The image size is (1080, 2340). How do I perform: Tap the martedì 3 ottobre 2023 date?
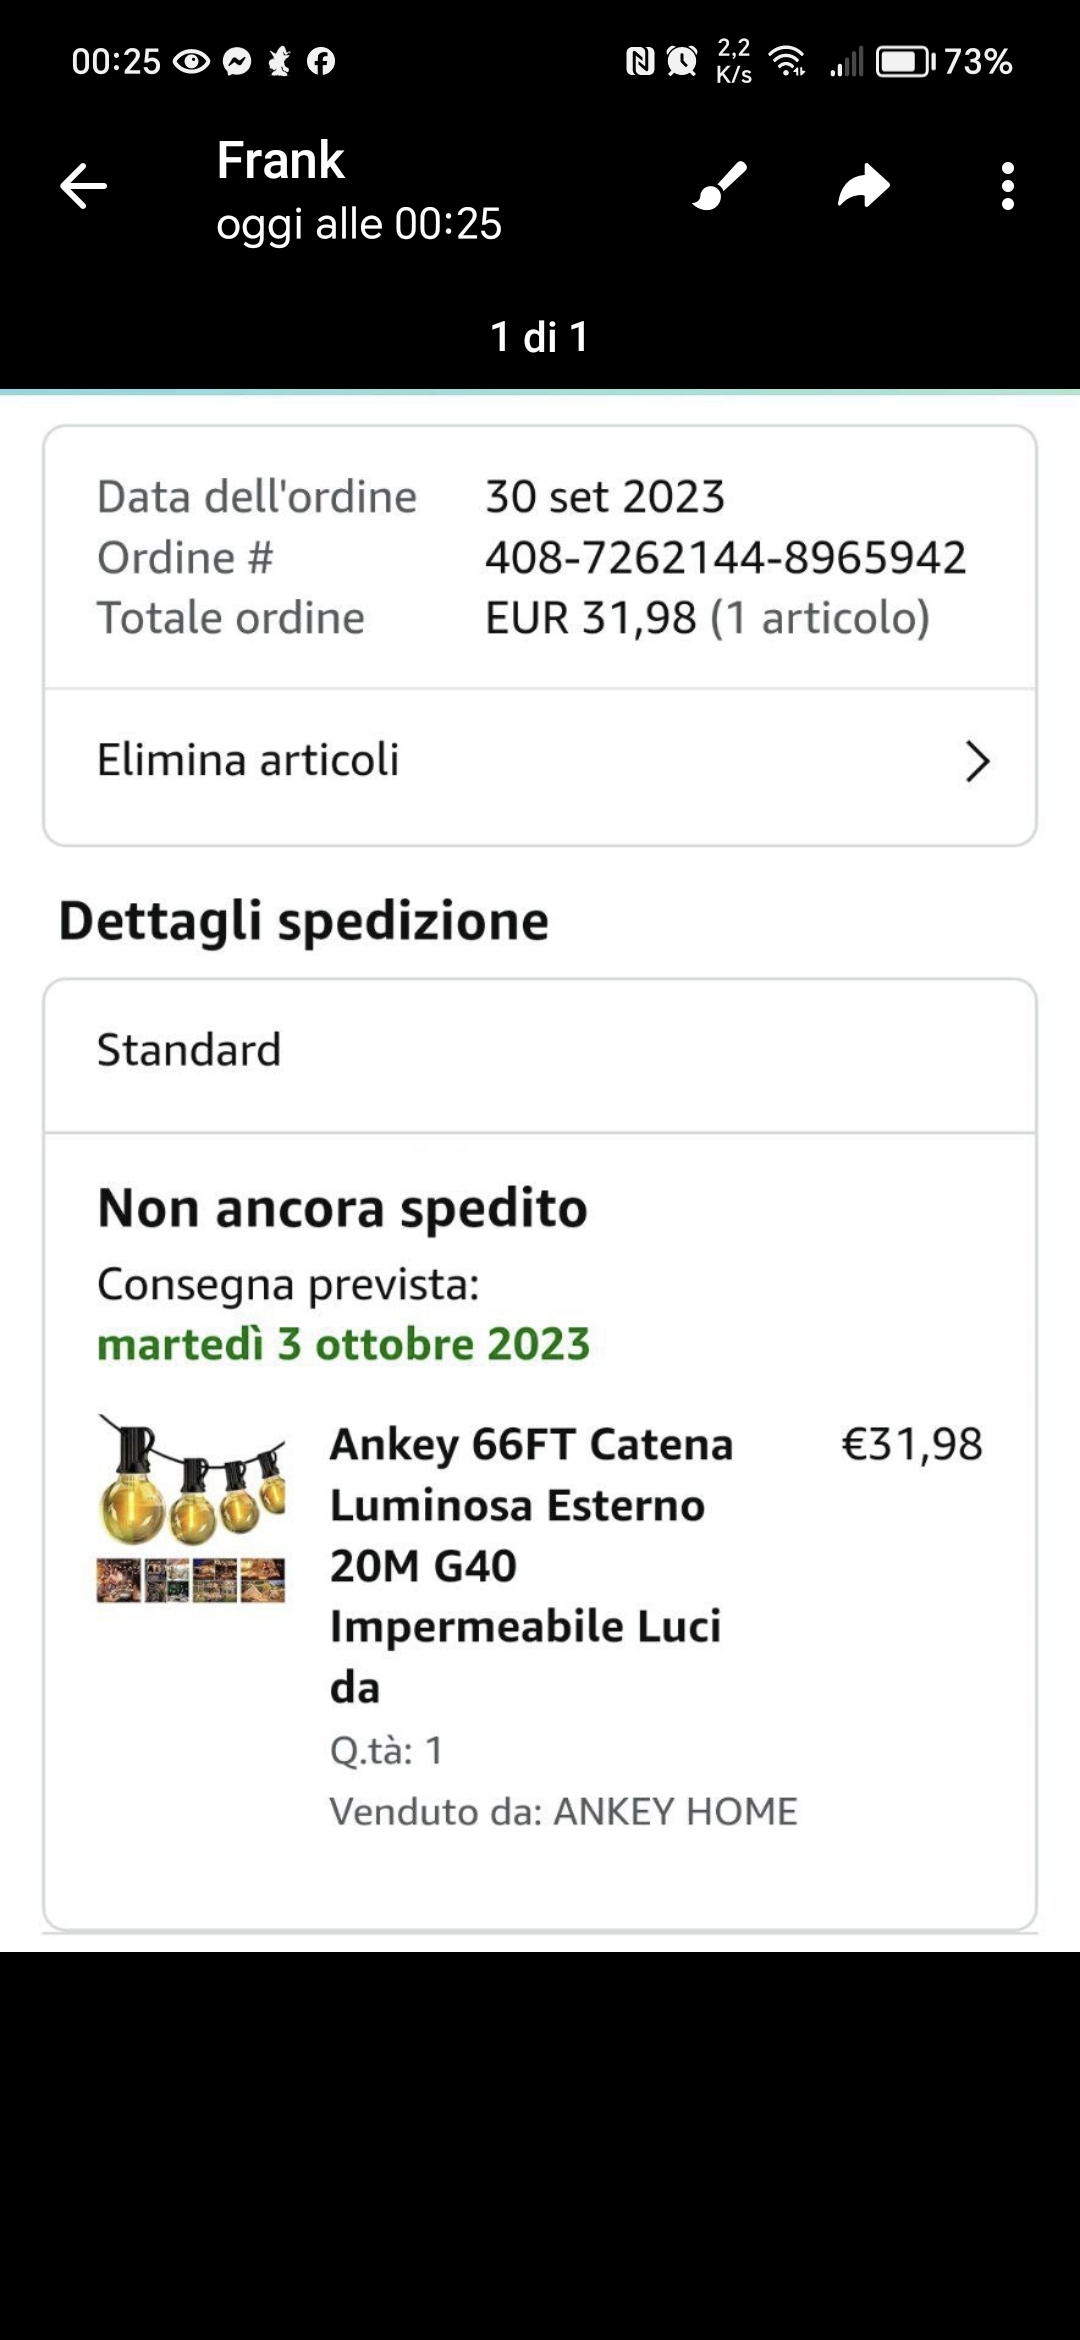pyautogui.click(x=343, y=1344)
